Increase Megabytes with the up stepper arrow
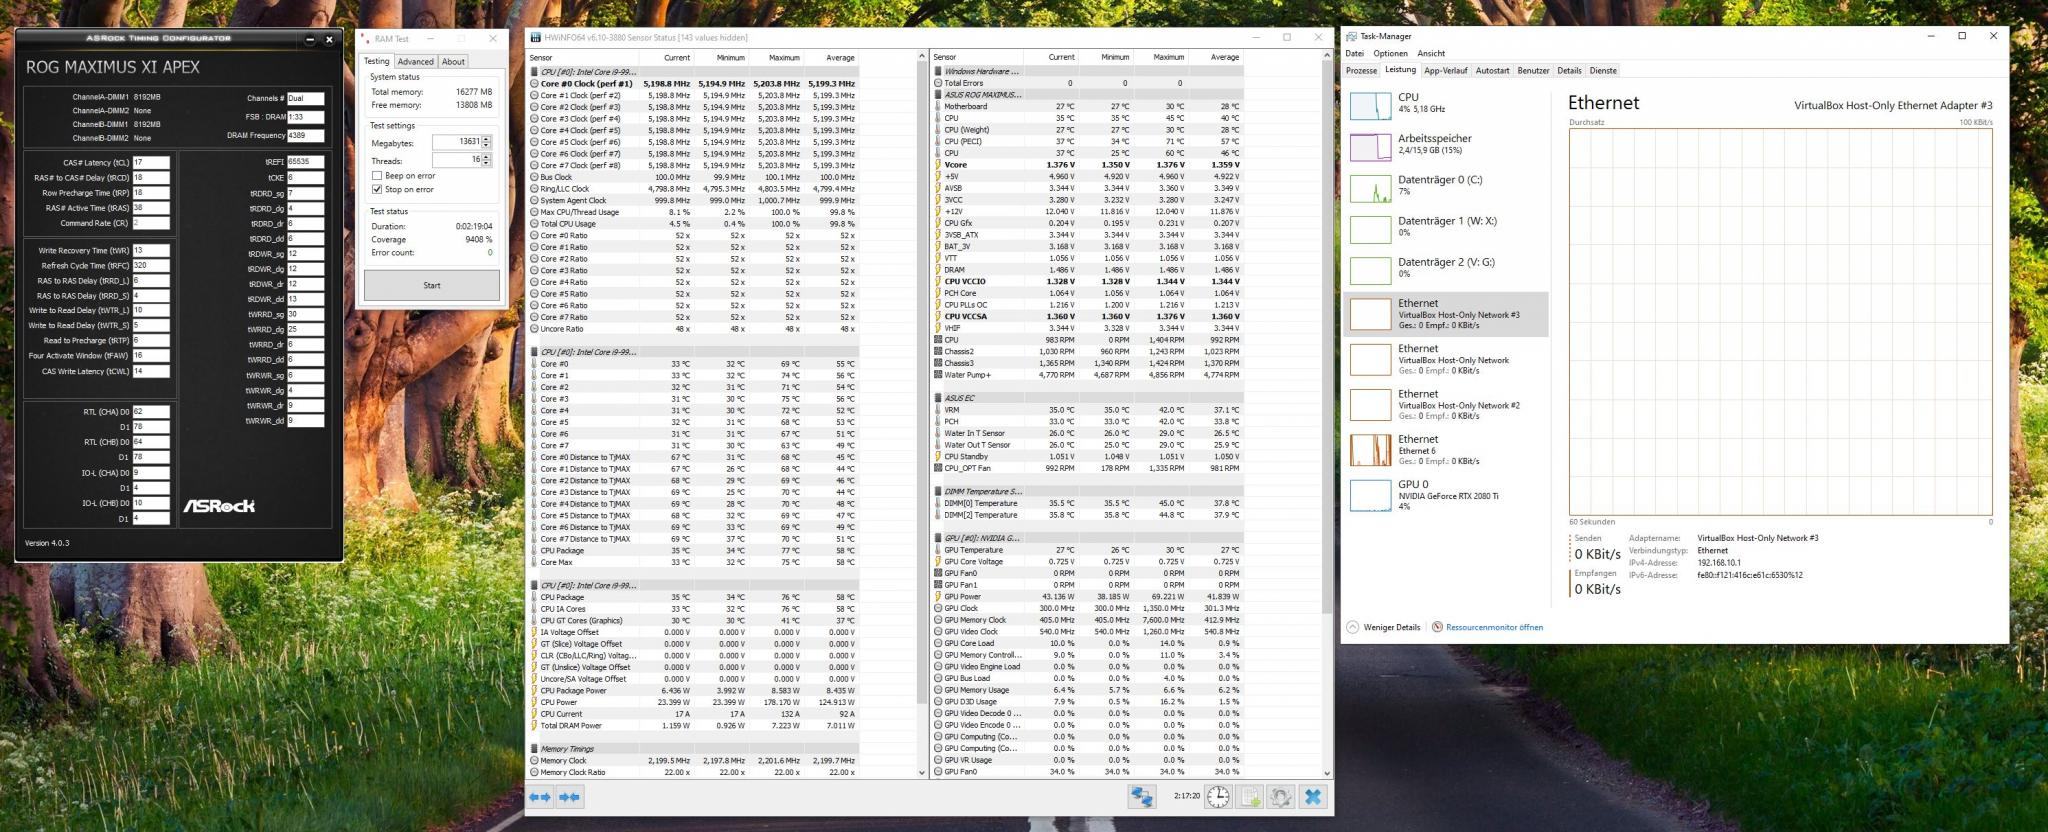 click(487, 139)
